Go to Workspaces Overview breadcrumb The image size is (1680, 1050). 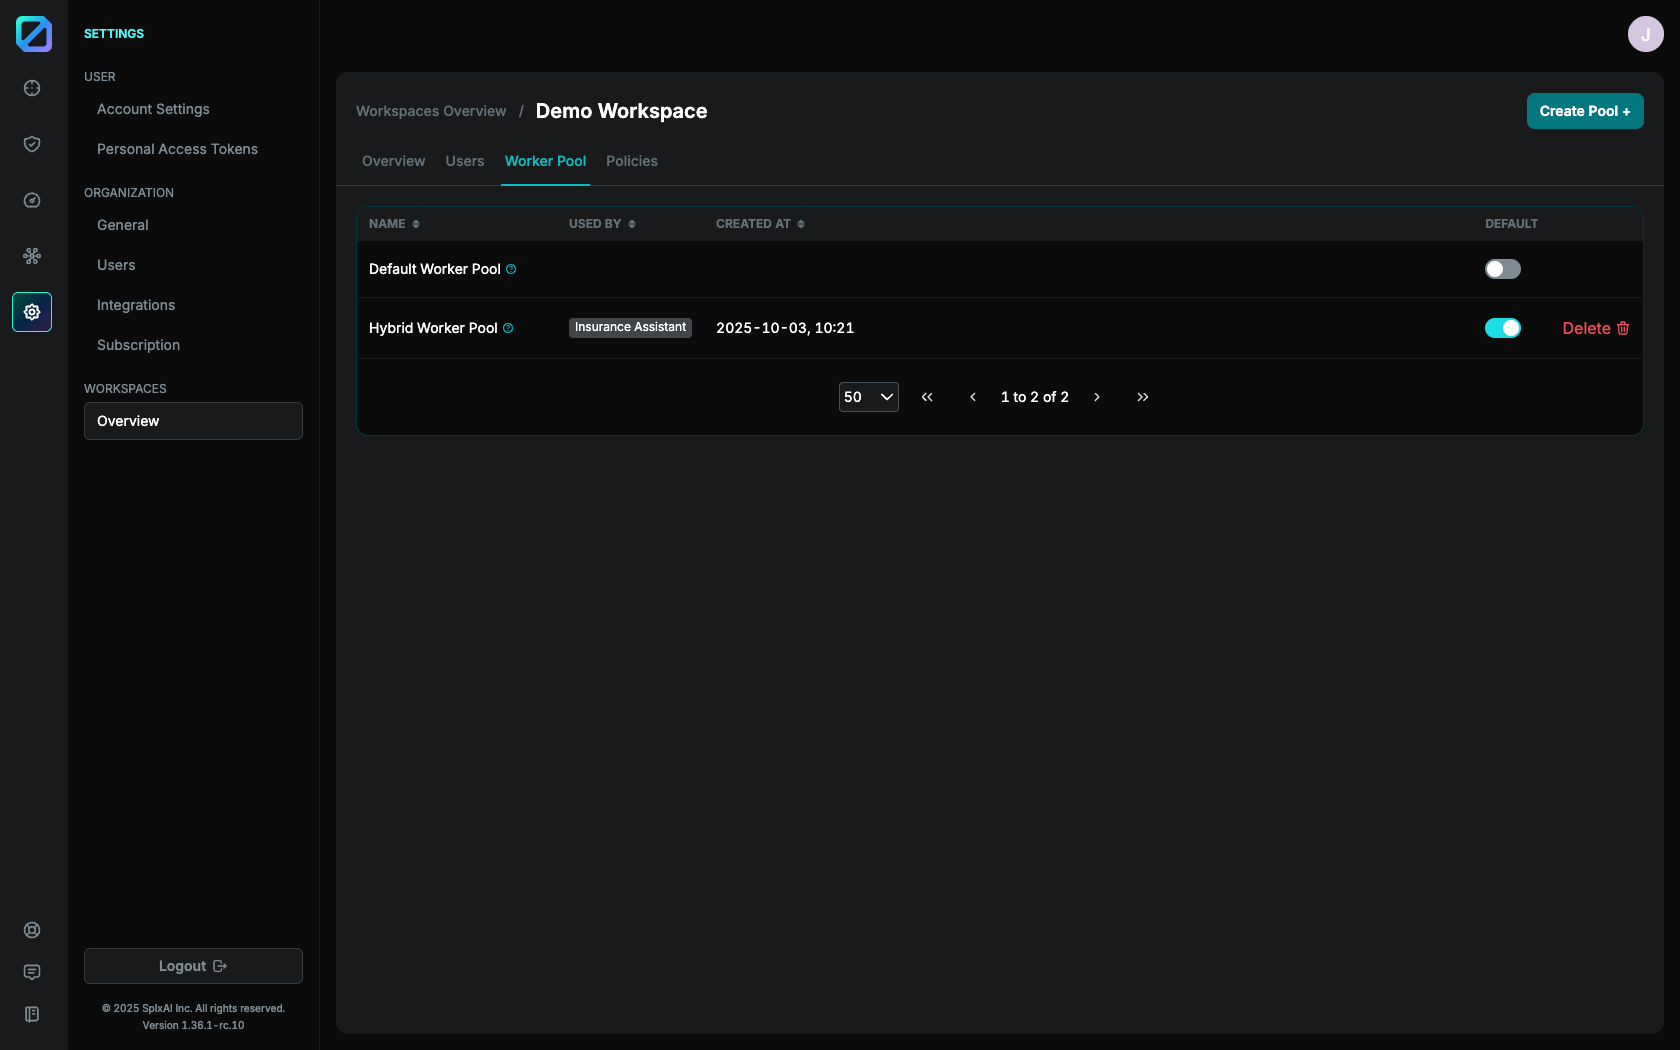431,111
